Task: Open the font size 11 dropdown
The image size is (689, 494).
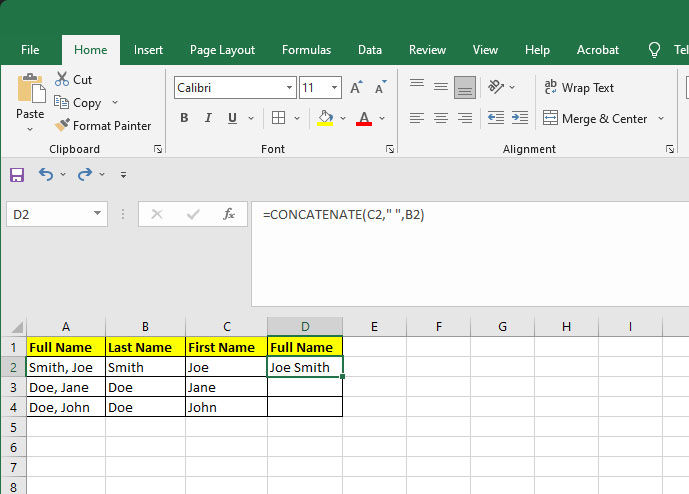Action: pyautogui.click(x=334, y=87)
